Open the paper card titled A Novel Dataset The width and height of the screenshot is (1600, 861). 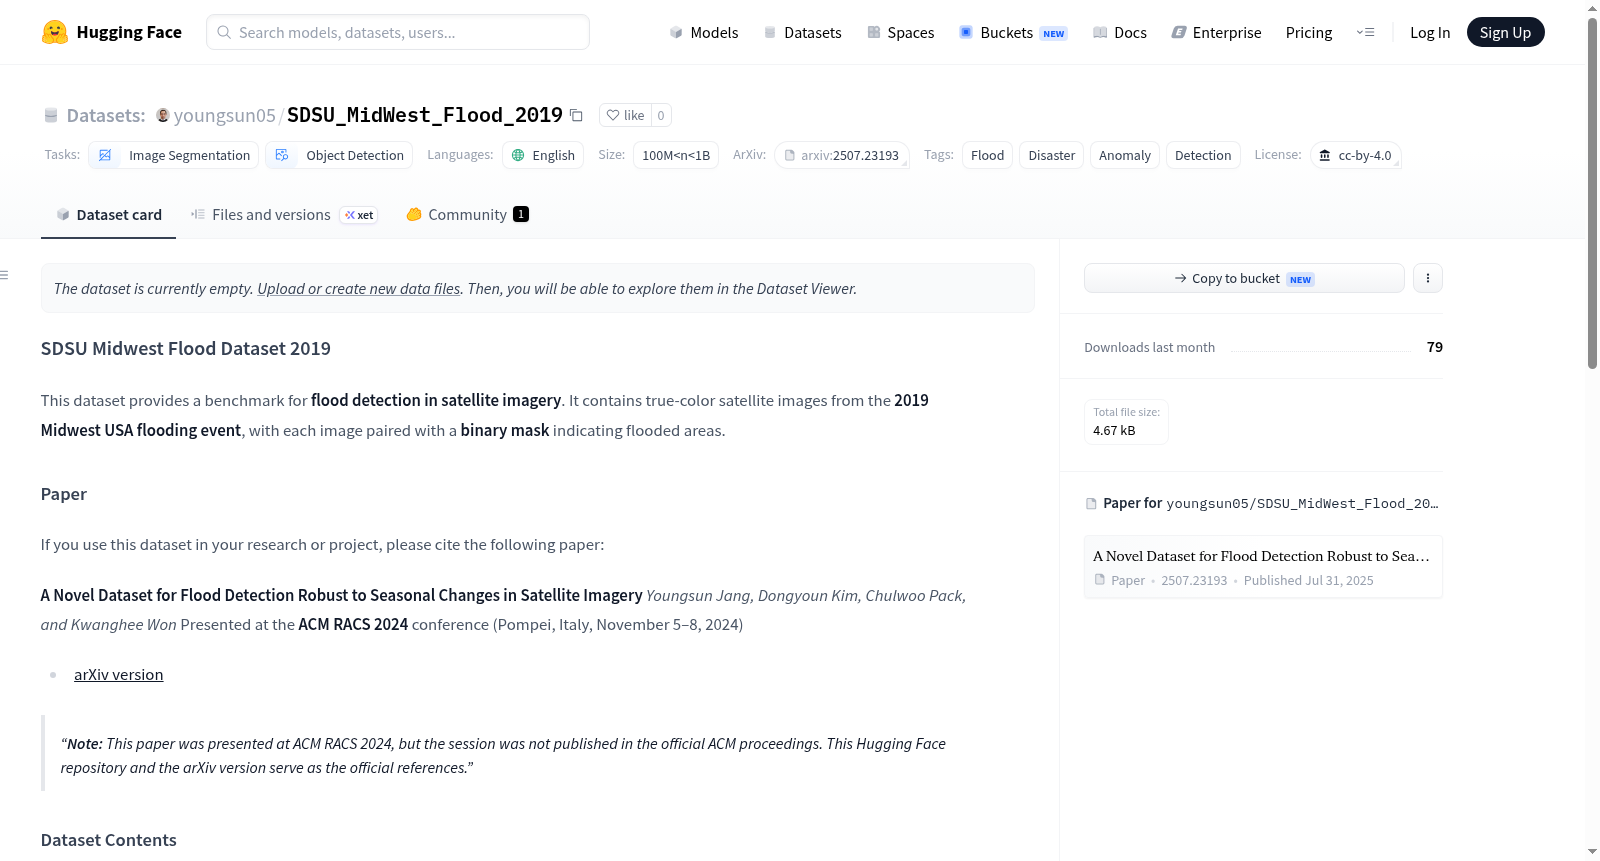[x=1263, y=567]
